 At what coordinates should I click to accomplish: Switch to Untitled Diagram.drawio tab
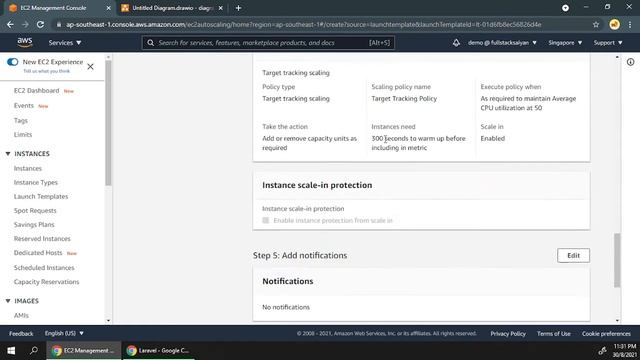tap(172, 8)
